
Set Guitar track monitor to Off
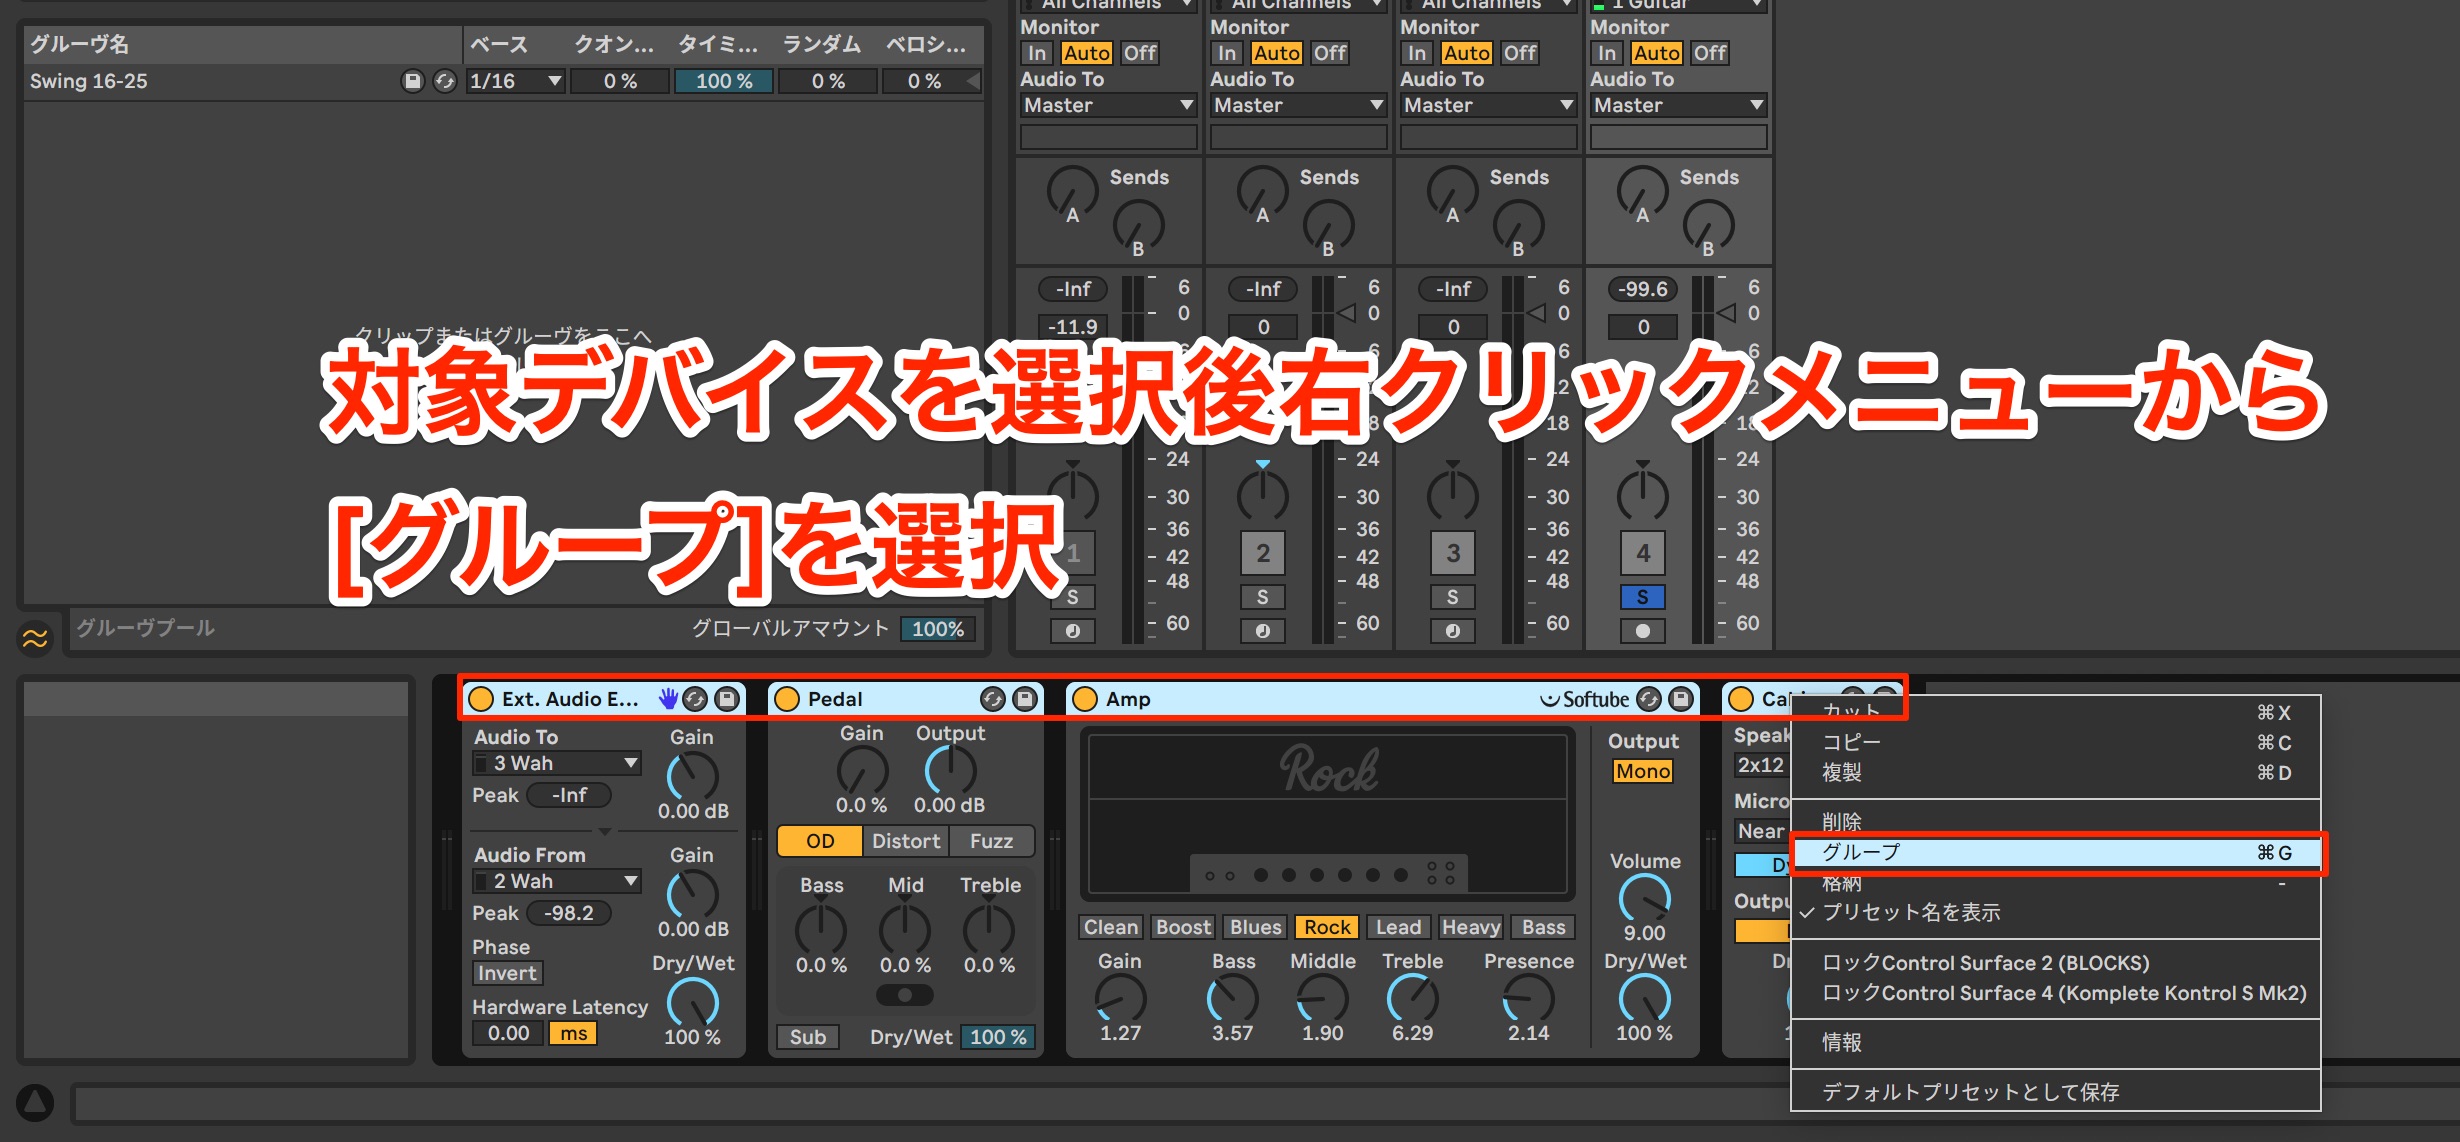point(1710,53)
